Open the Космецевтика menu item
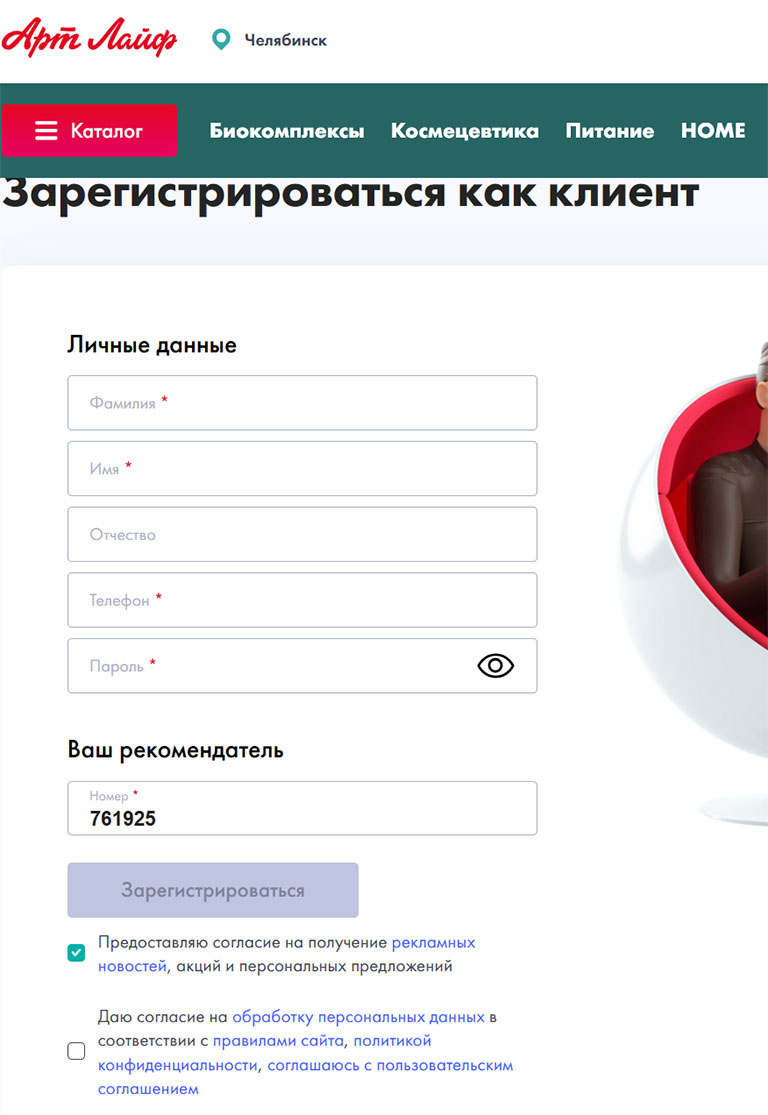This screenshot has height=1115, width=768. click(465, 131)
